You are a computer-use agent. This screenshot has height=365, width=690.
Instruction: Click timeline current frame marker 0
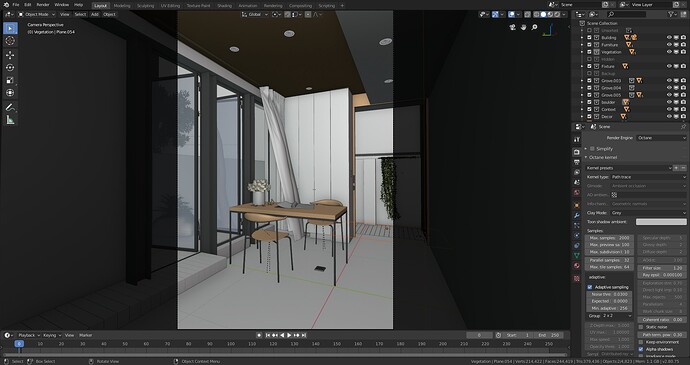point(19,344)
